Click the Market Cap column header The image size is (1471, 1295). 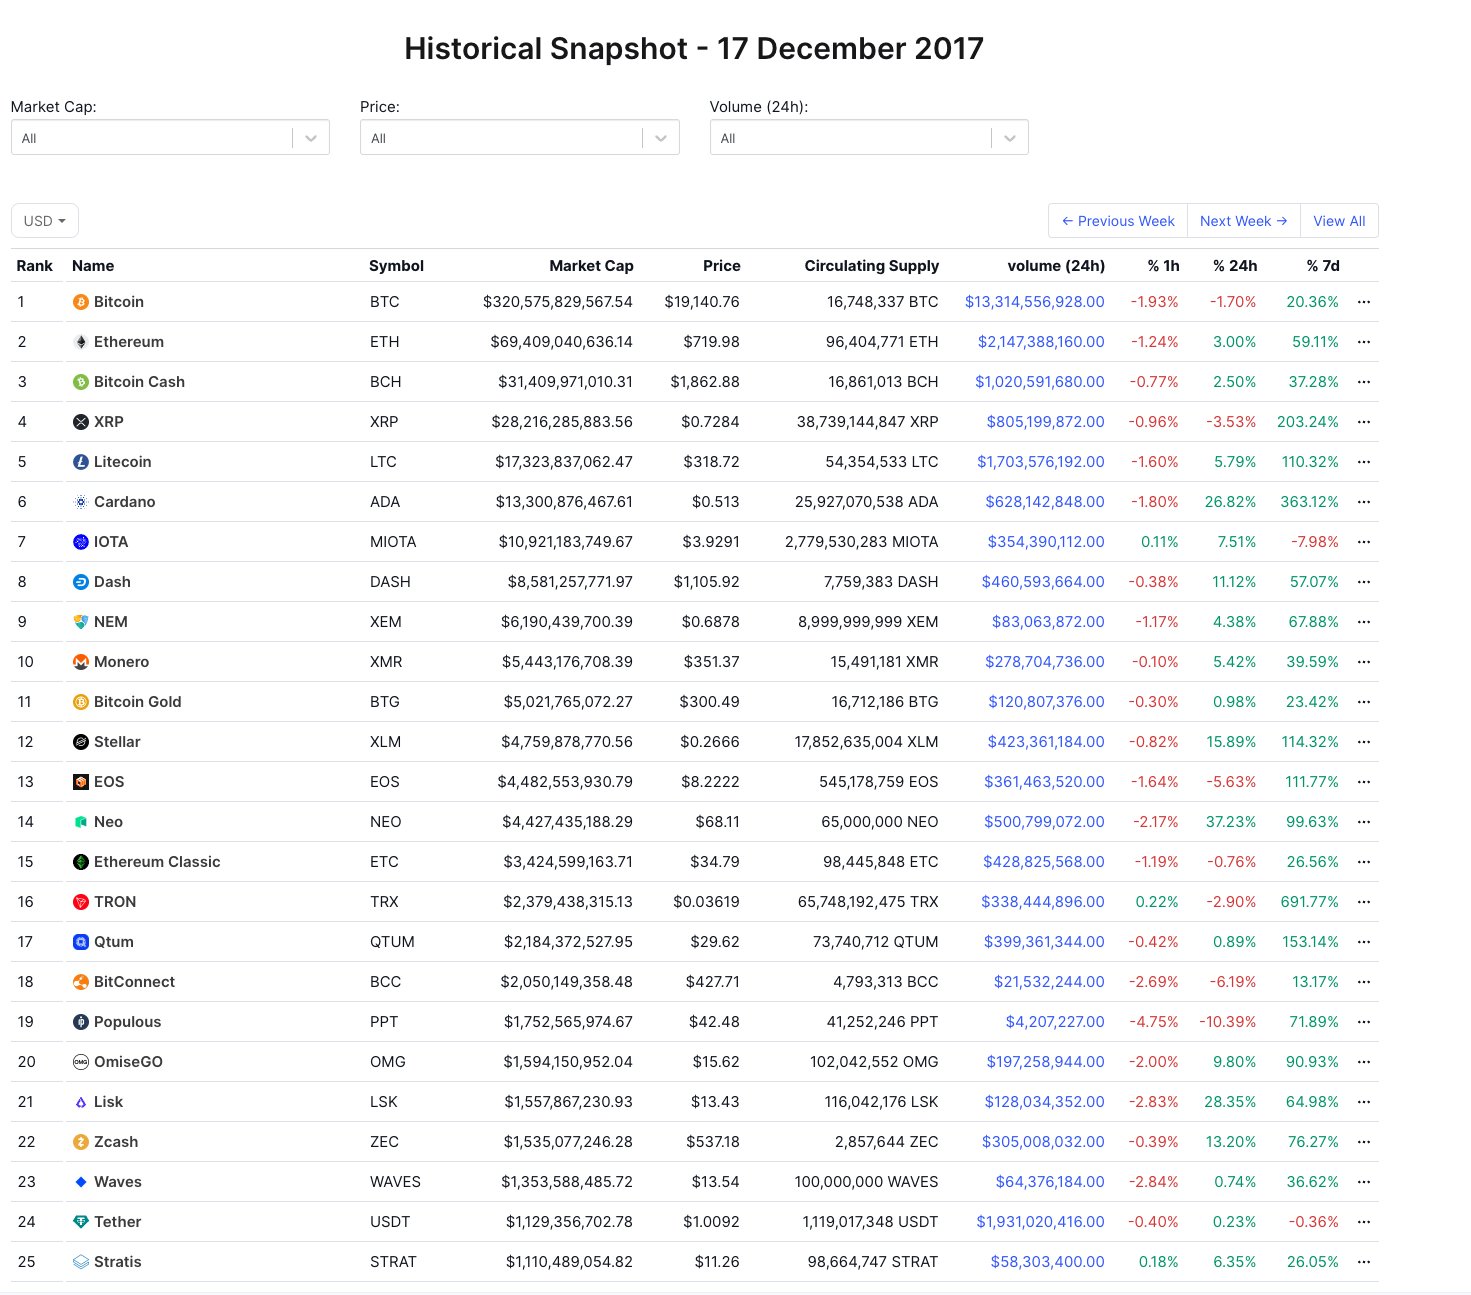coord(591,266)
